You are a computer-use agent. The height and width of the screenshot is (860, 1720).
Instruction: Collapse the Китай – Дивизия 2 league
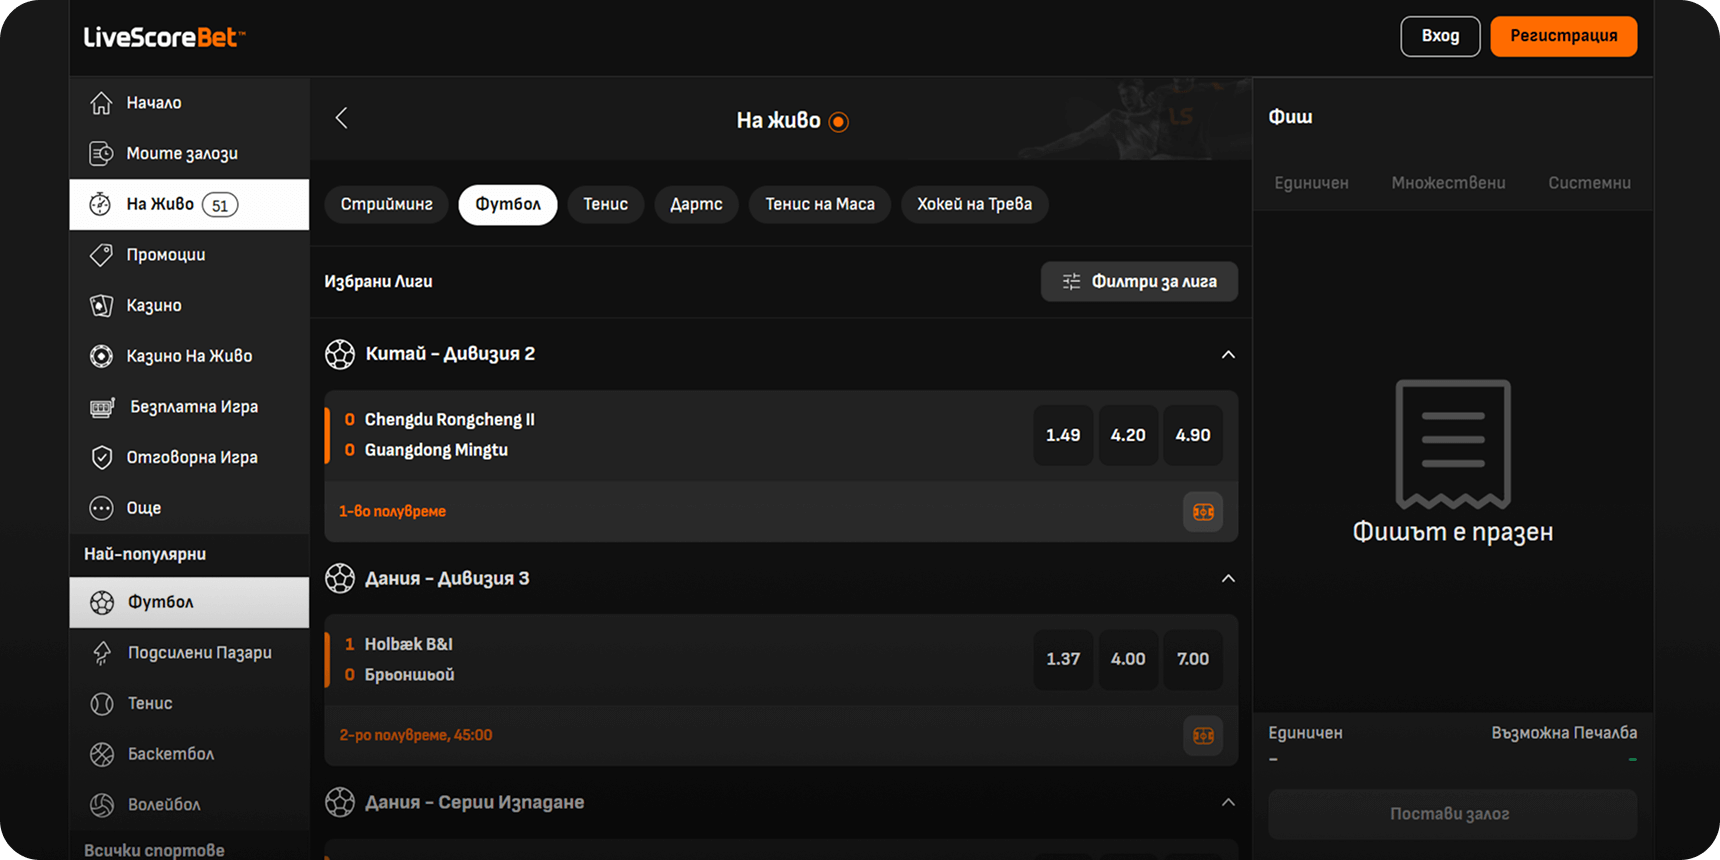coord(1228,355)
